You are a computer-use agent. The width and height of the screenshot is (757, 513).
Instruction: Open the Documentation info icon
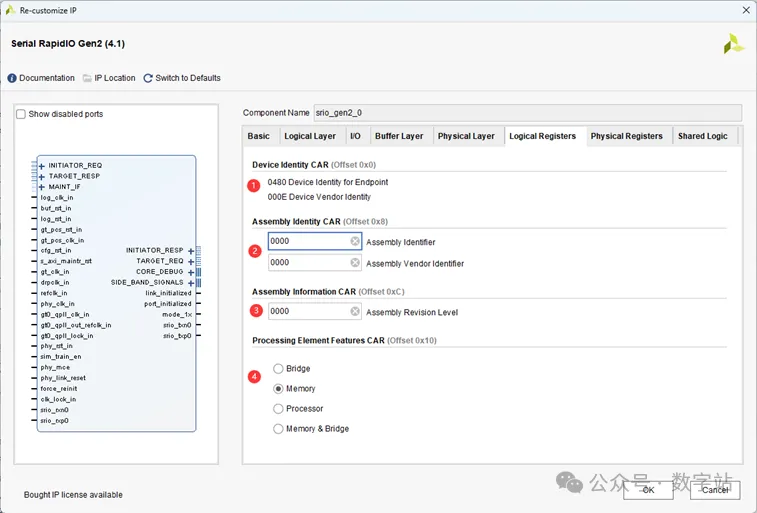click(x=12, y=78)
